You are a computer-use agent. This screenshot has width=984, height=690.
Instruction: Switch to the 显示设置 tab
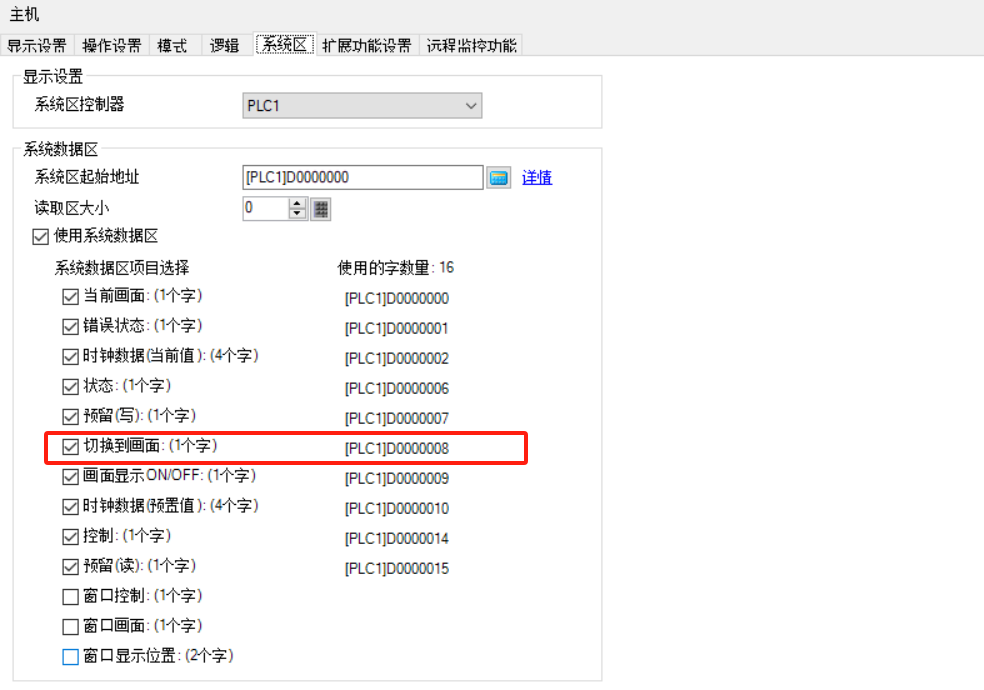tap(36, 46)
